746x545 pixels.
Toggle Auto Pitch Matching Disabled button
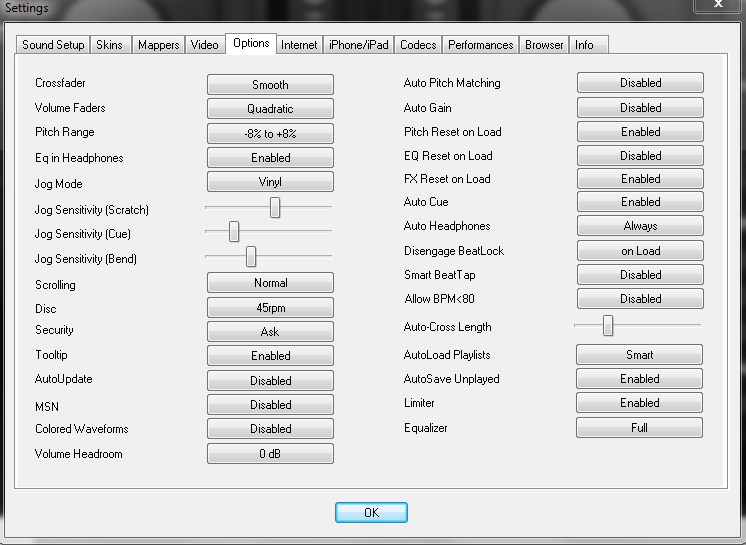(640, 83)
